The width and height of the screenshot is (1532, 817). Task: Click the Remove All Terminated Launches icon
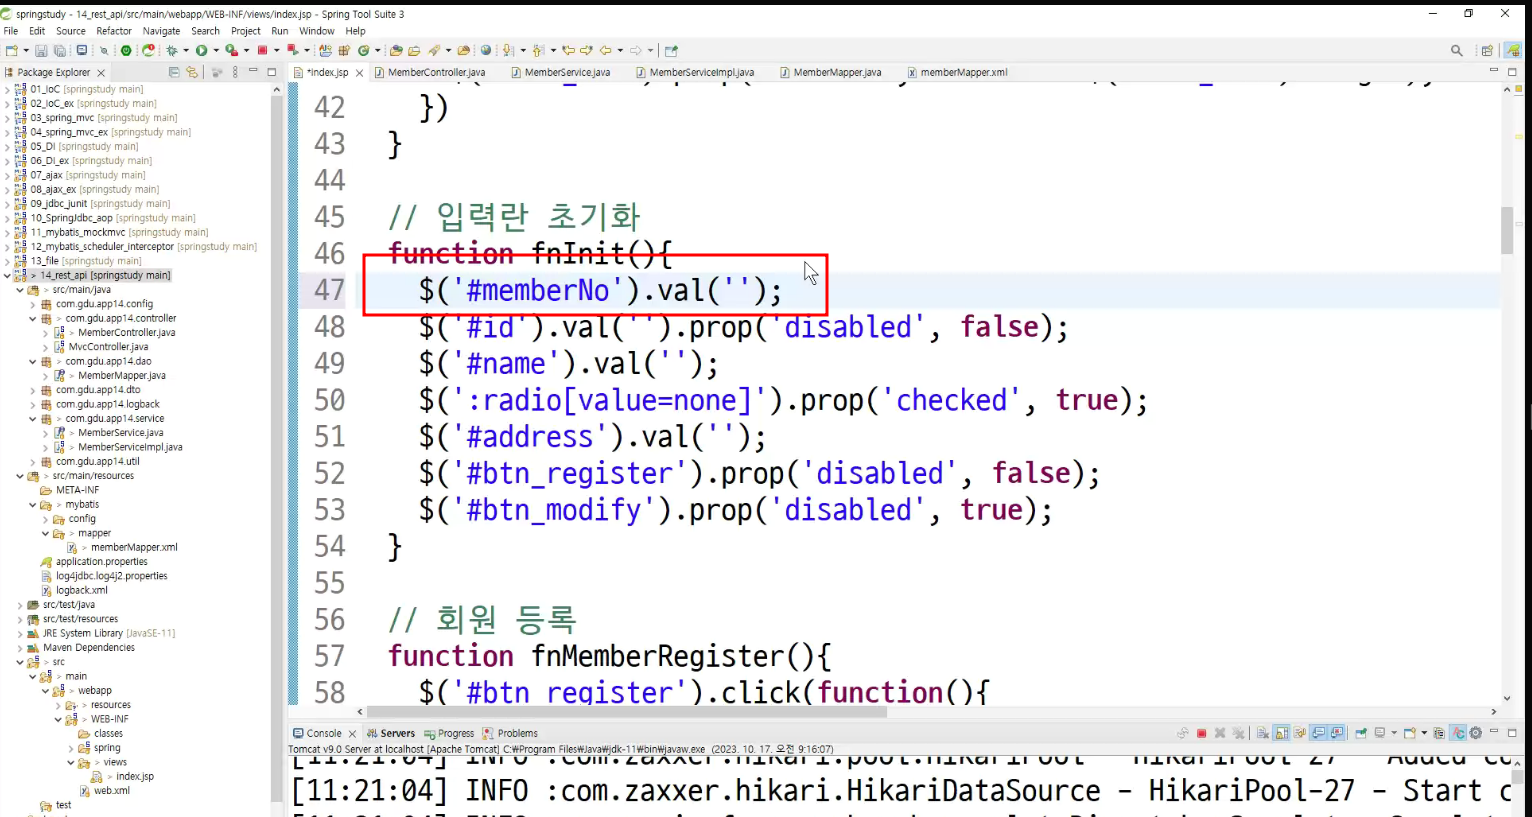[x=1238, y=733]
